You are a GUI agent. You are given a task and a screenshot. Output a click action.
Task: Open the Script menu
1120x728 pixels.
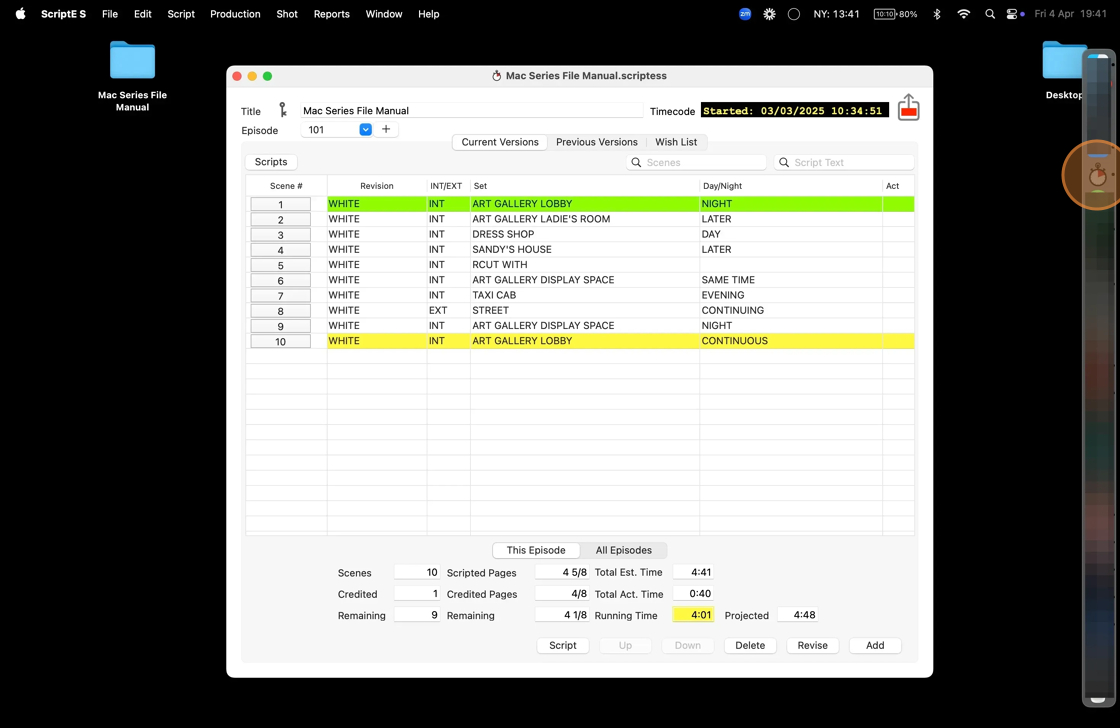point(181,14)
